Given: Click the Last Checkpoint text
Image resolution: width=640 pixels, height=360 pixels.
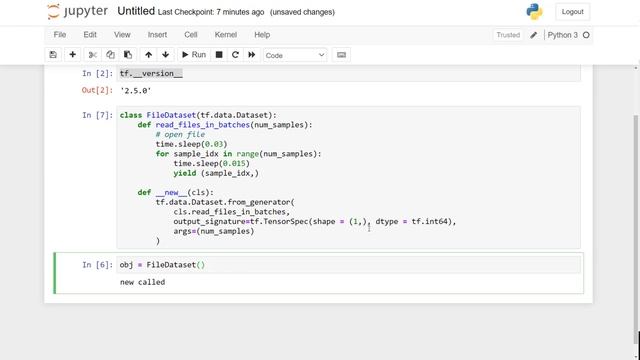Looking at the screenshot, I should point(211,12).
